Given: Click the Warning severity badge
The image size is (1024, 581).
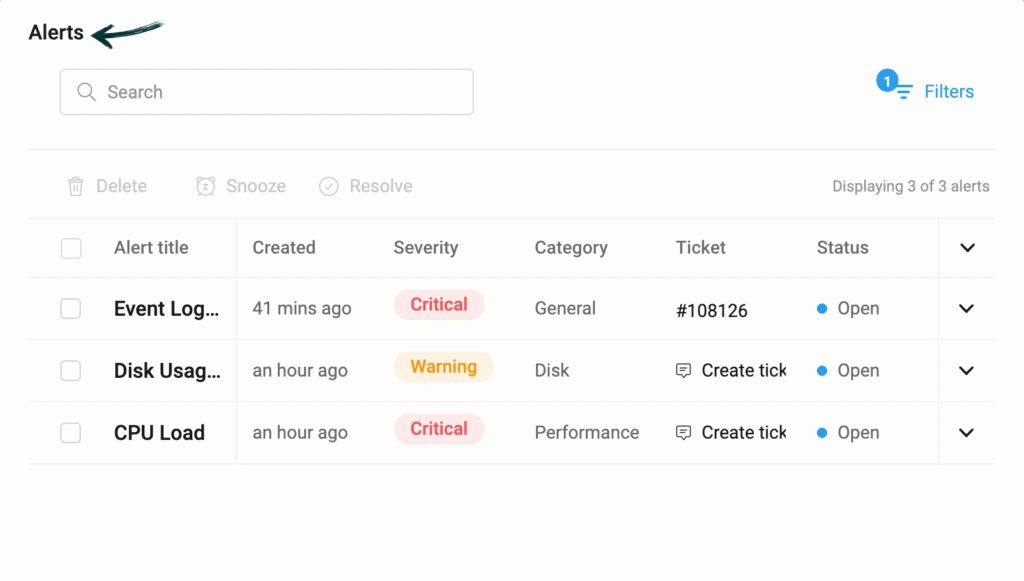Looking at the screenshot, I should pos(443,367).
